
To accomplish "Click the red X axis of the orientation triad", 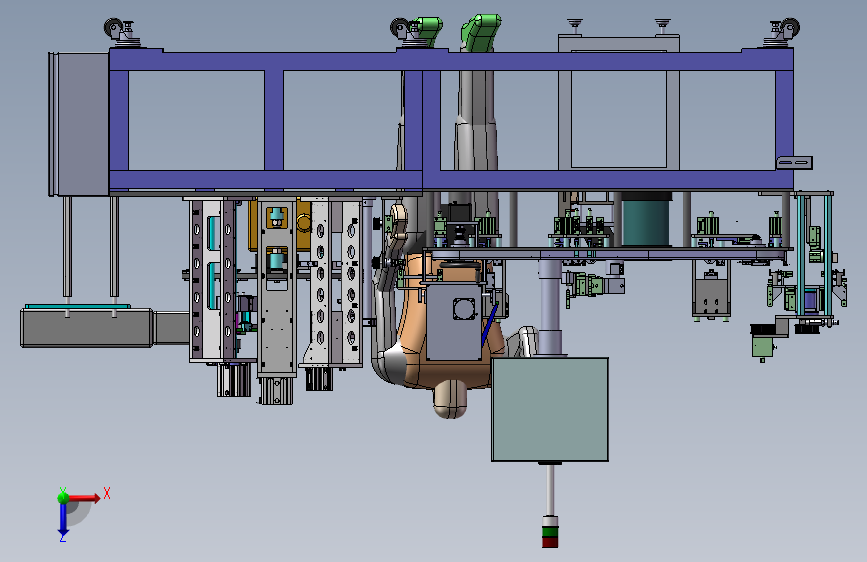I will pyautogui.click(x=85, y=497).
